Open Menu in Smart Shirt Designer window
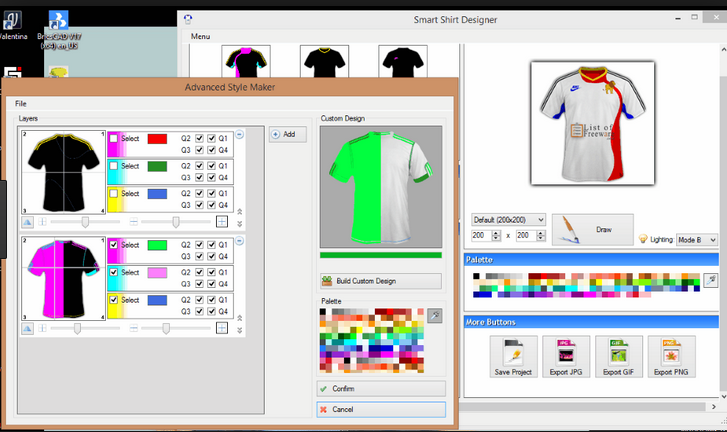727x432 pixels. click(200, 36)
